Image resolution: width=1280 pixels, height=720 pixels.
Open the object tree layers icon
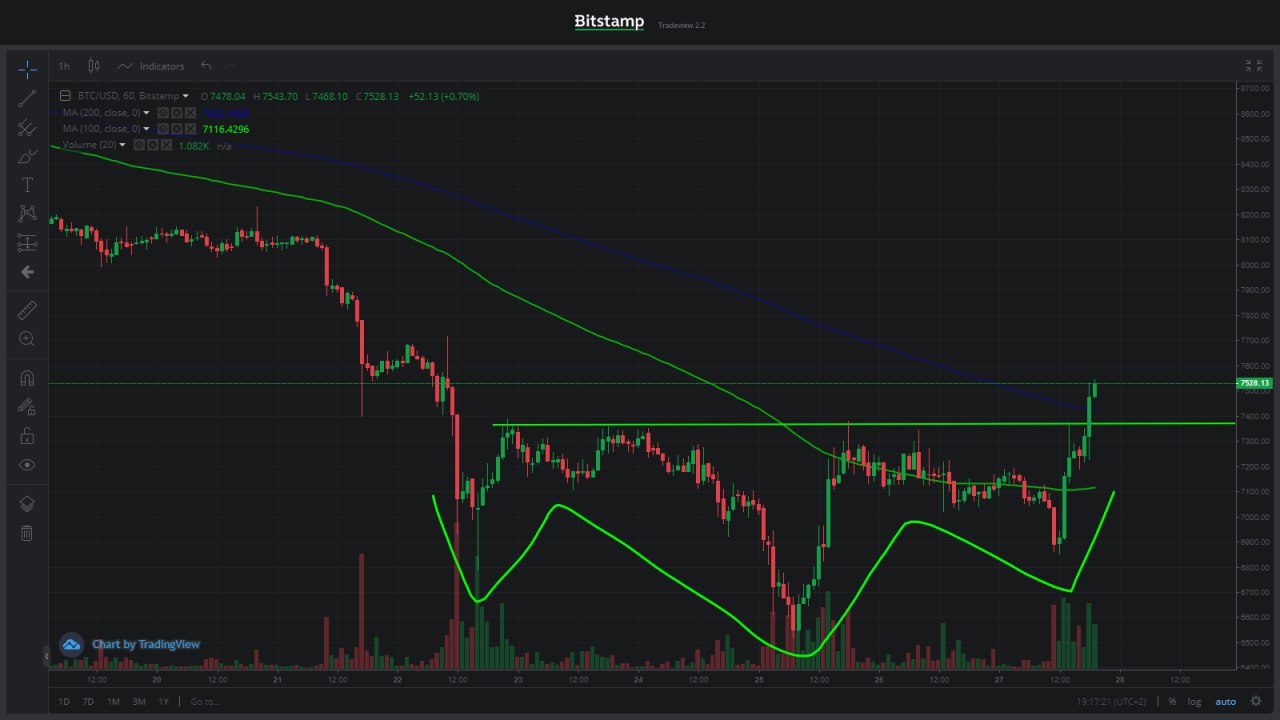point(27,504)
